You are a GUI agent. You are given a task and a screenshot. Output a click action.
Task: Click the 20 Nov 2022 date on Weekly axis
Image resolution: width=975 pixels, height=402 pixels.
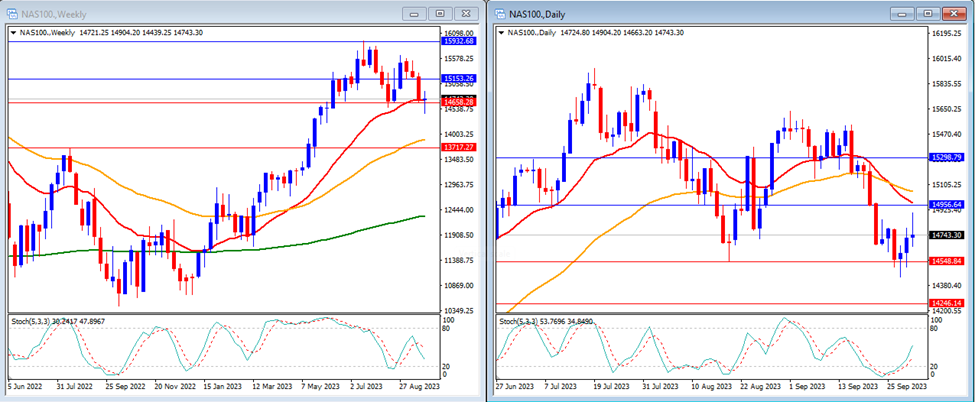pos(175,386)
